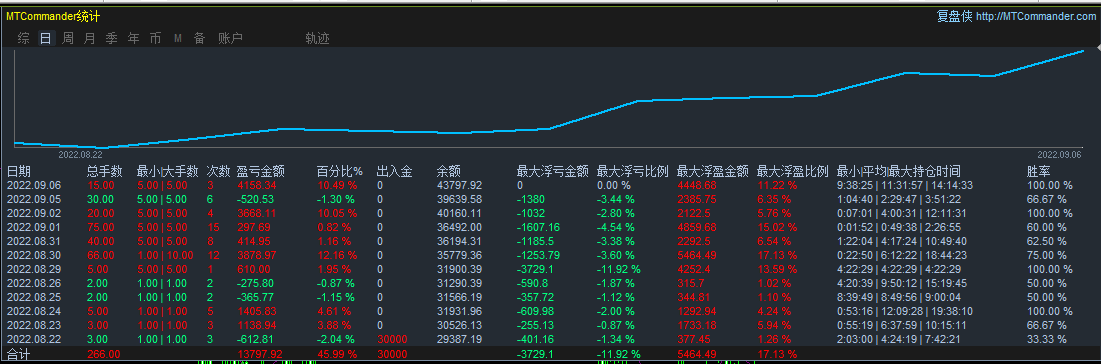Click the 日期 column header

point(19,171)
